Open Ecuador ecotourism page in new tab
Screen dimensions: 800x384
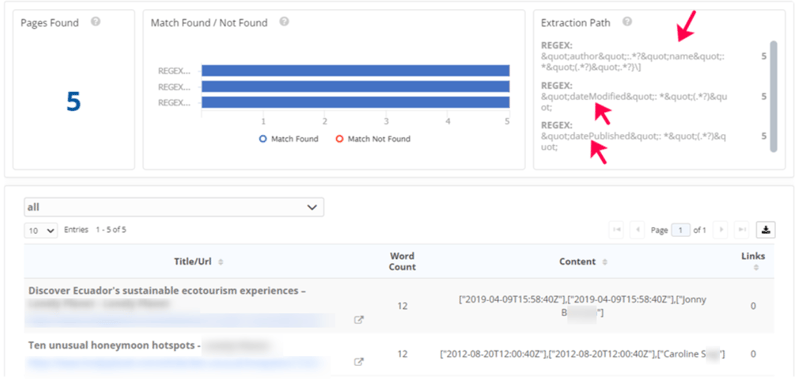[359, 320]
